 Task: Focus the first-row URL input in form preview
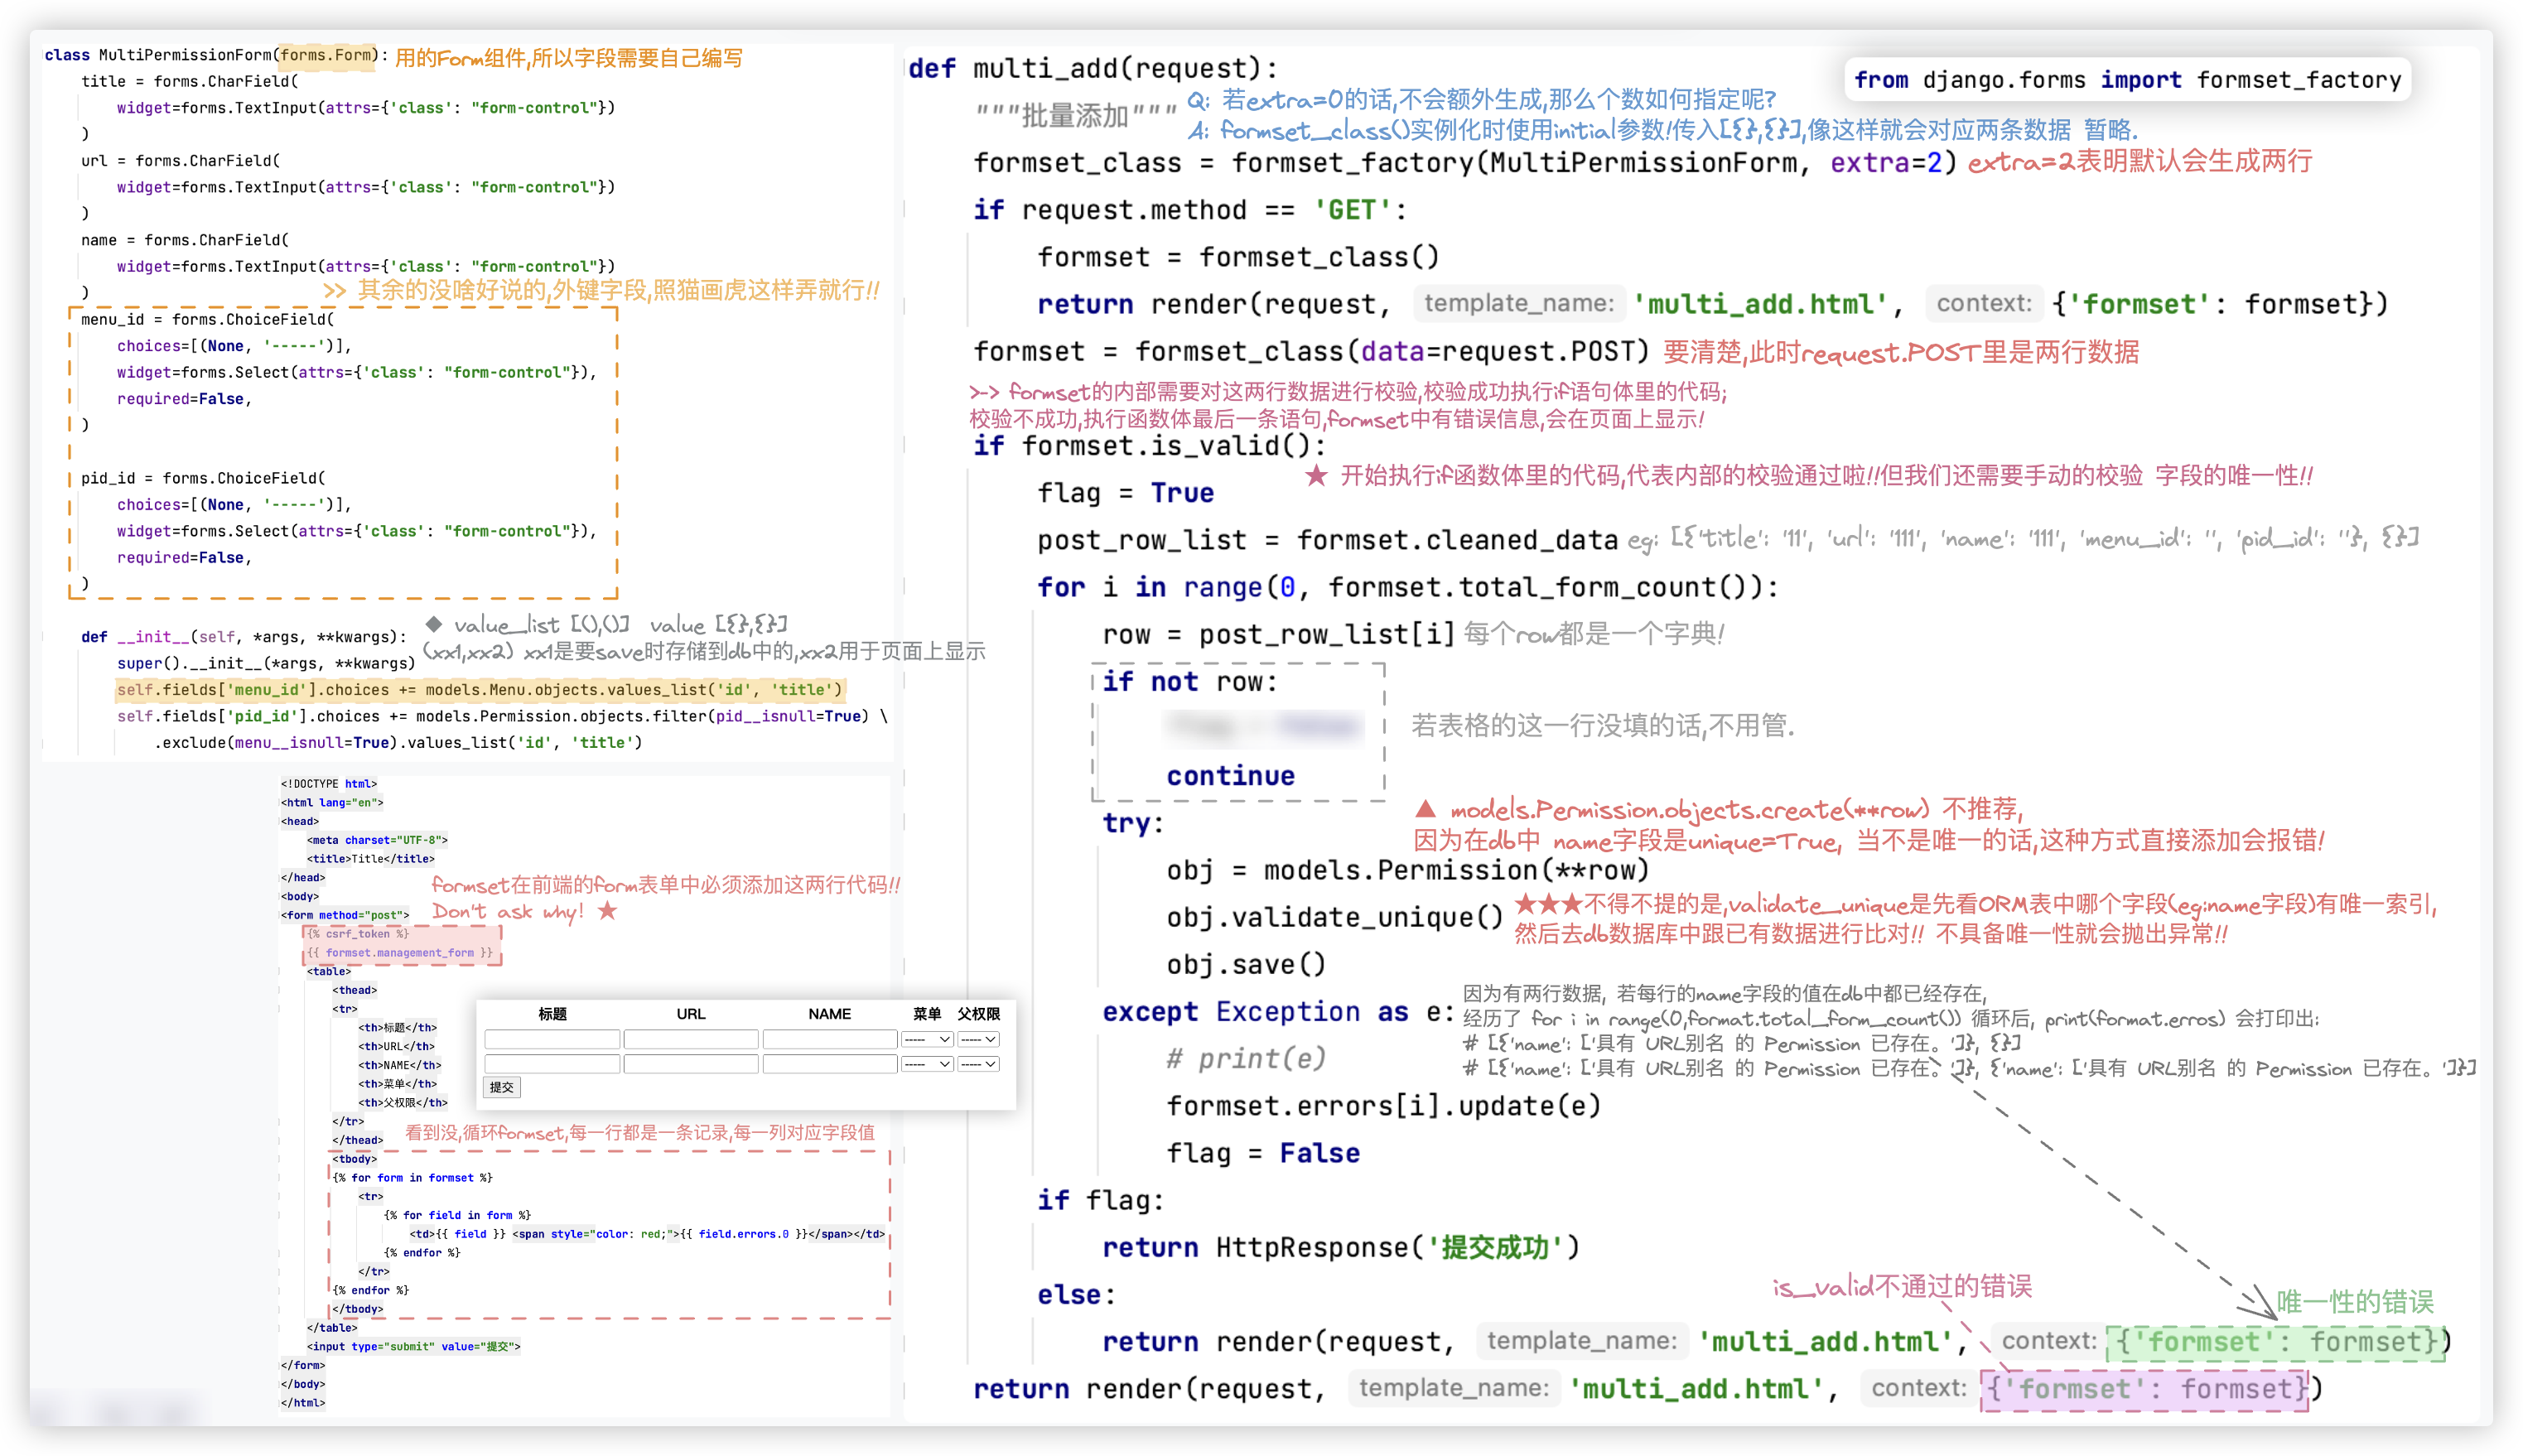point(691,1039)
